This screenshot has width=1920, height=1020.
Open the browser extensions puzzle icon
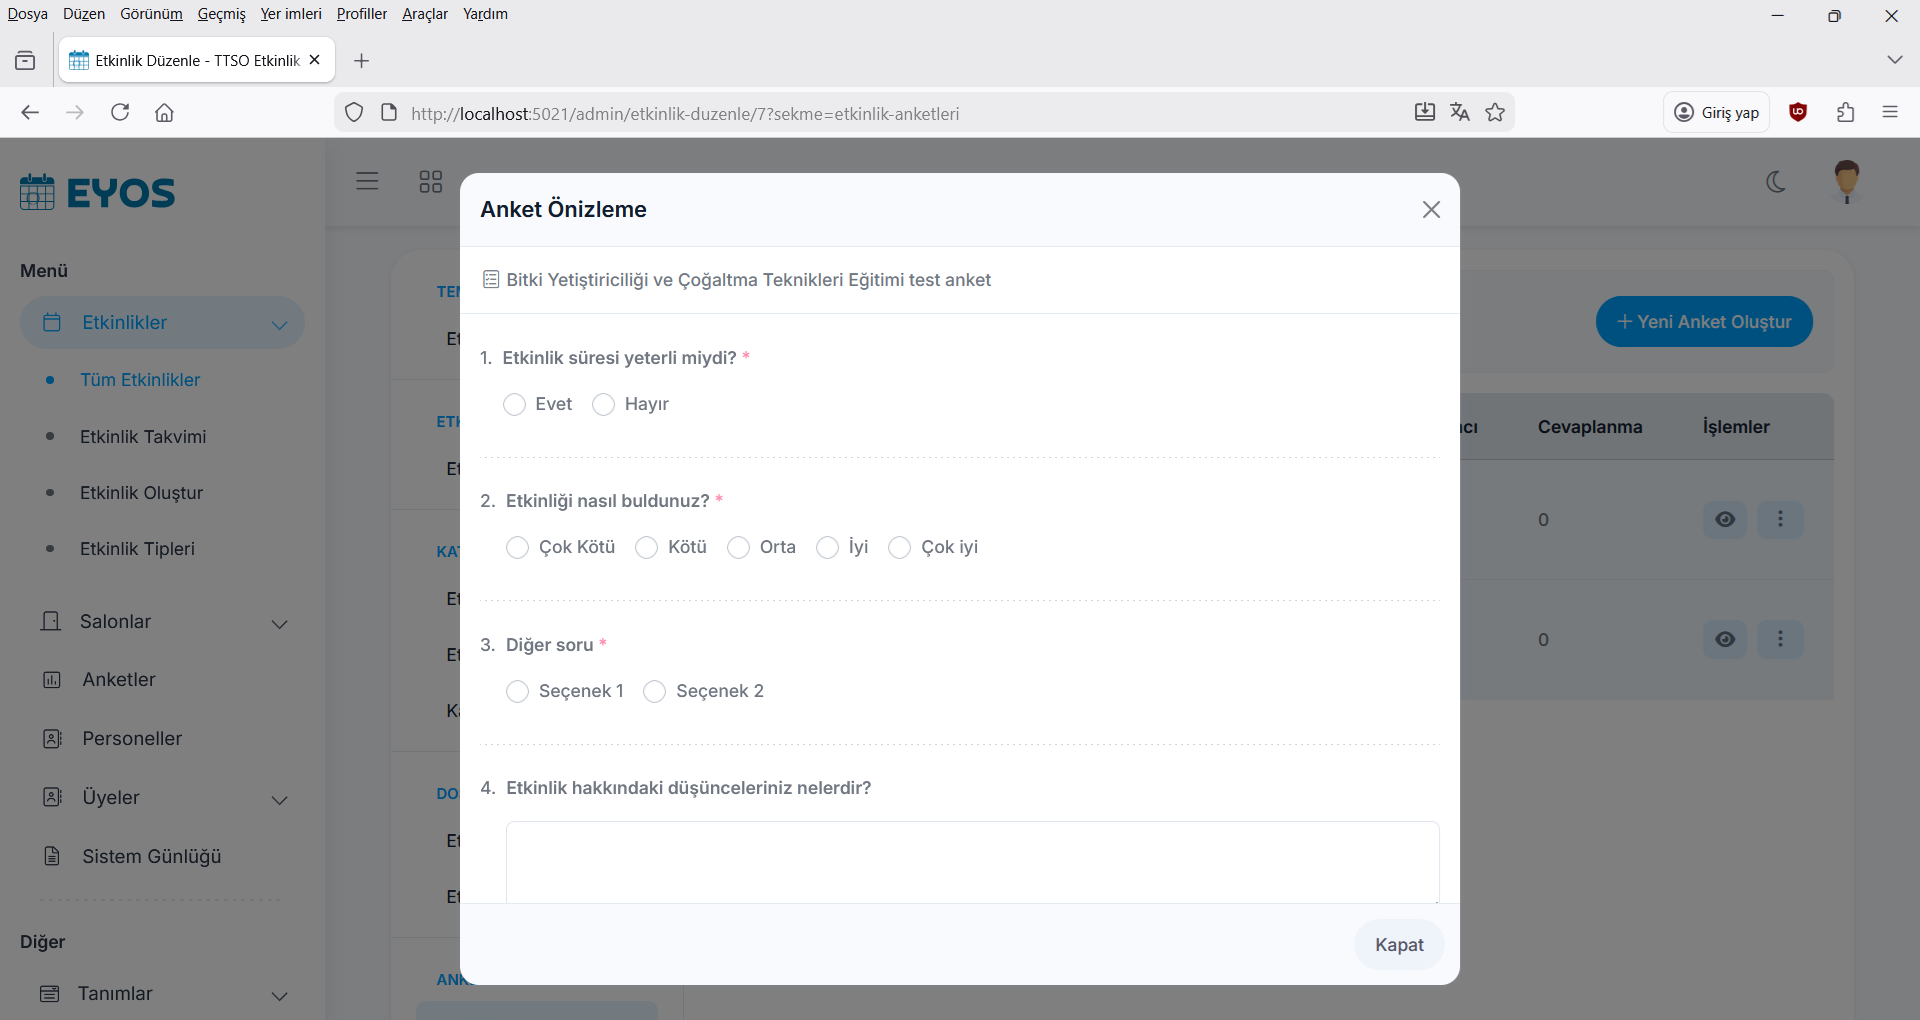1845,113
